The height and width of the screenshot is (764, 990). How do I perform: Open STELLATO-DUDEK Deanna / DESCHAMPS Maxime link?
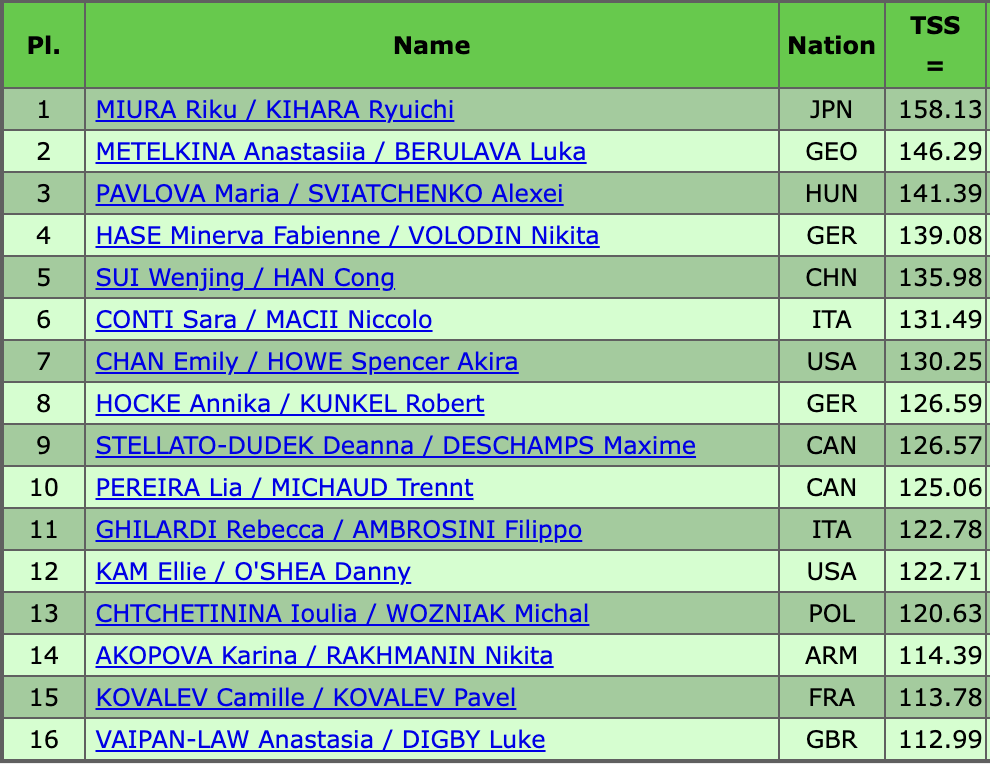click(x=396, y=446)
